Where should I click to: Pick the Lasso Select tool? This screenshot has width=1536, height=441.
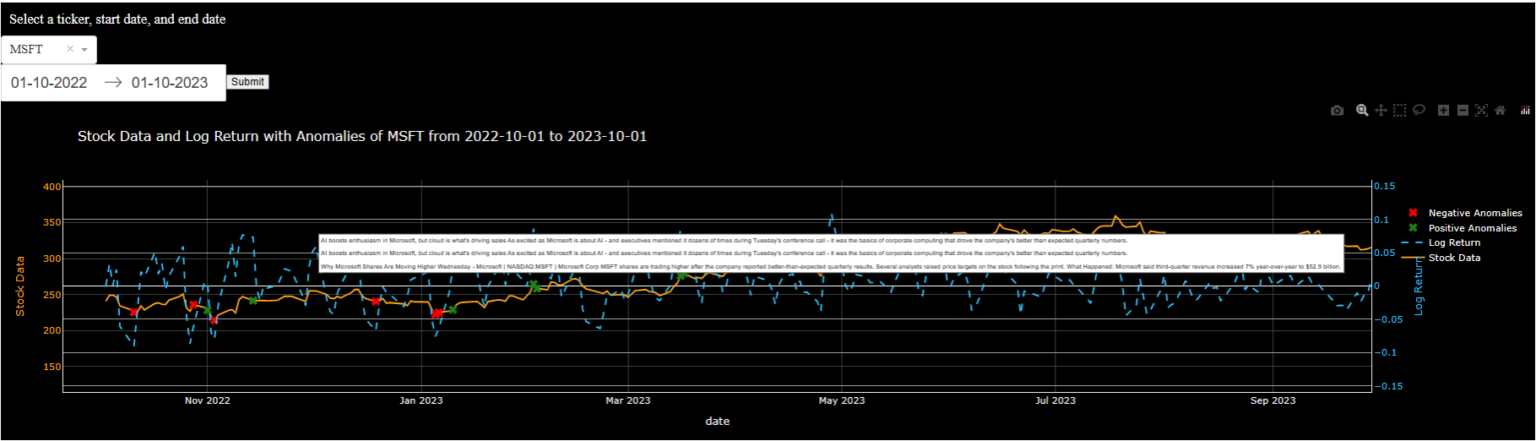[x=1418, y=111]
